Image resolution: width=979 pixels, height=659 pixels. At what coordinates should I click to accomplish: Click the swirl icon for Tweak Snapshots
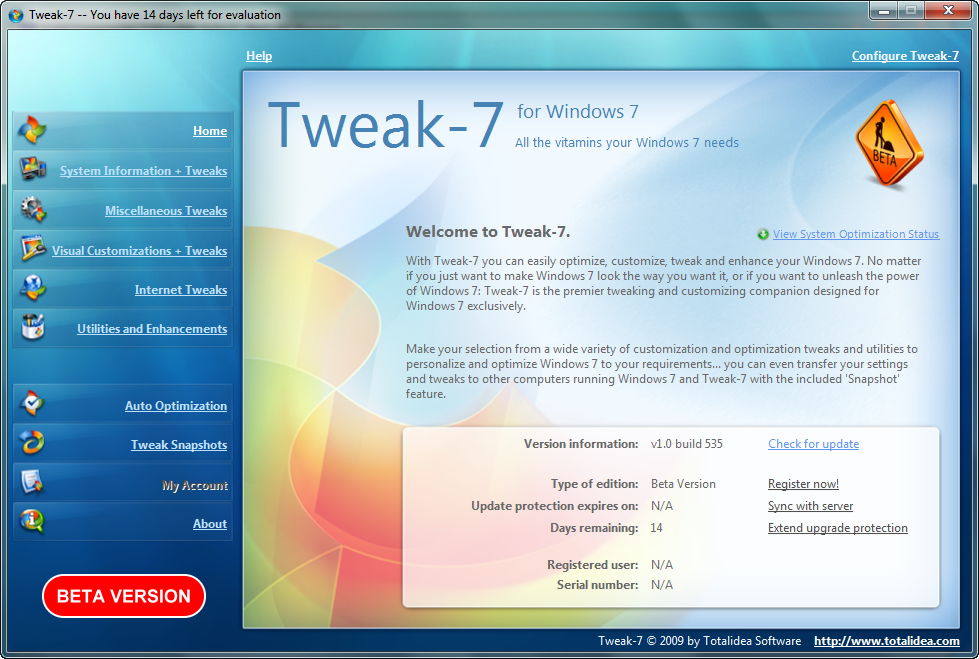point(32,442)
